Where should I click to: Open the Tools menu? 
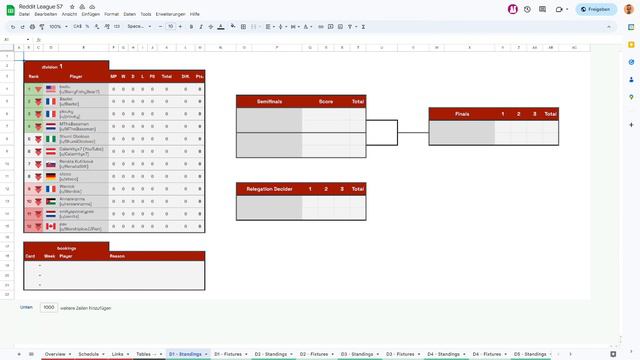click(x=146, y=14)
